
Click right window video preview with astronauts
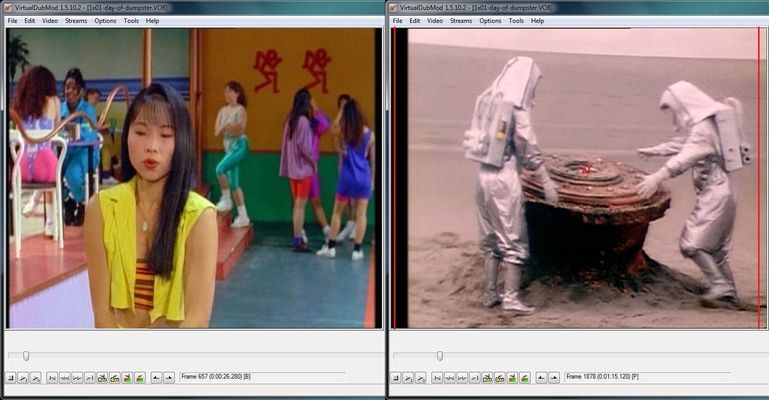point(580,178)
